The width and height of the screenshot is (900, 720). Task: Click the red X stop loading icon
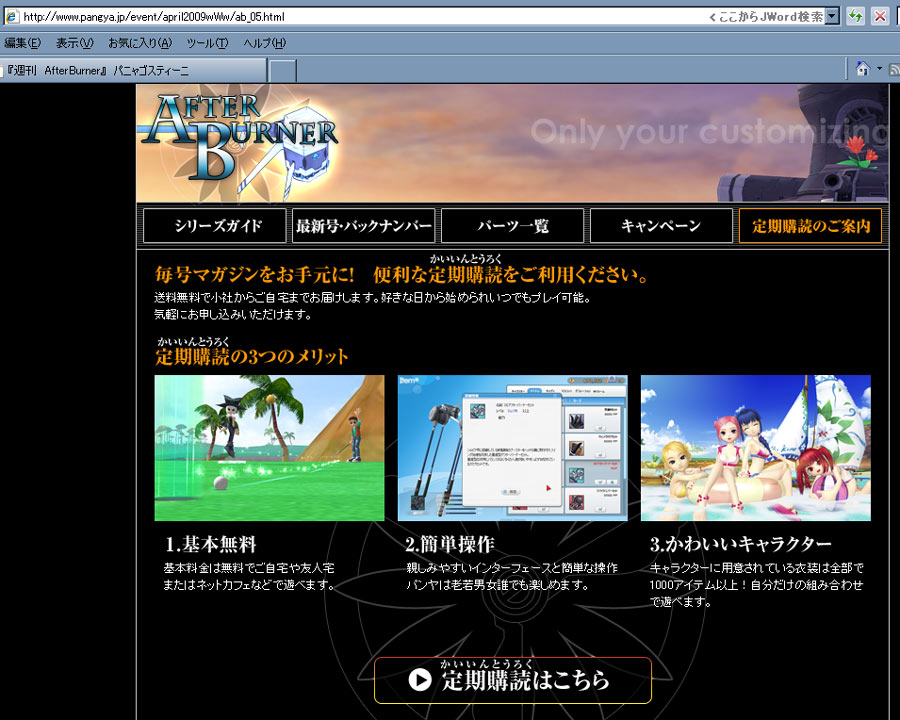[x=880, y=16]
